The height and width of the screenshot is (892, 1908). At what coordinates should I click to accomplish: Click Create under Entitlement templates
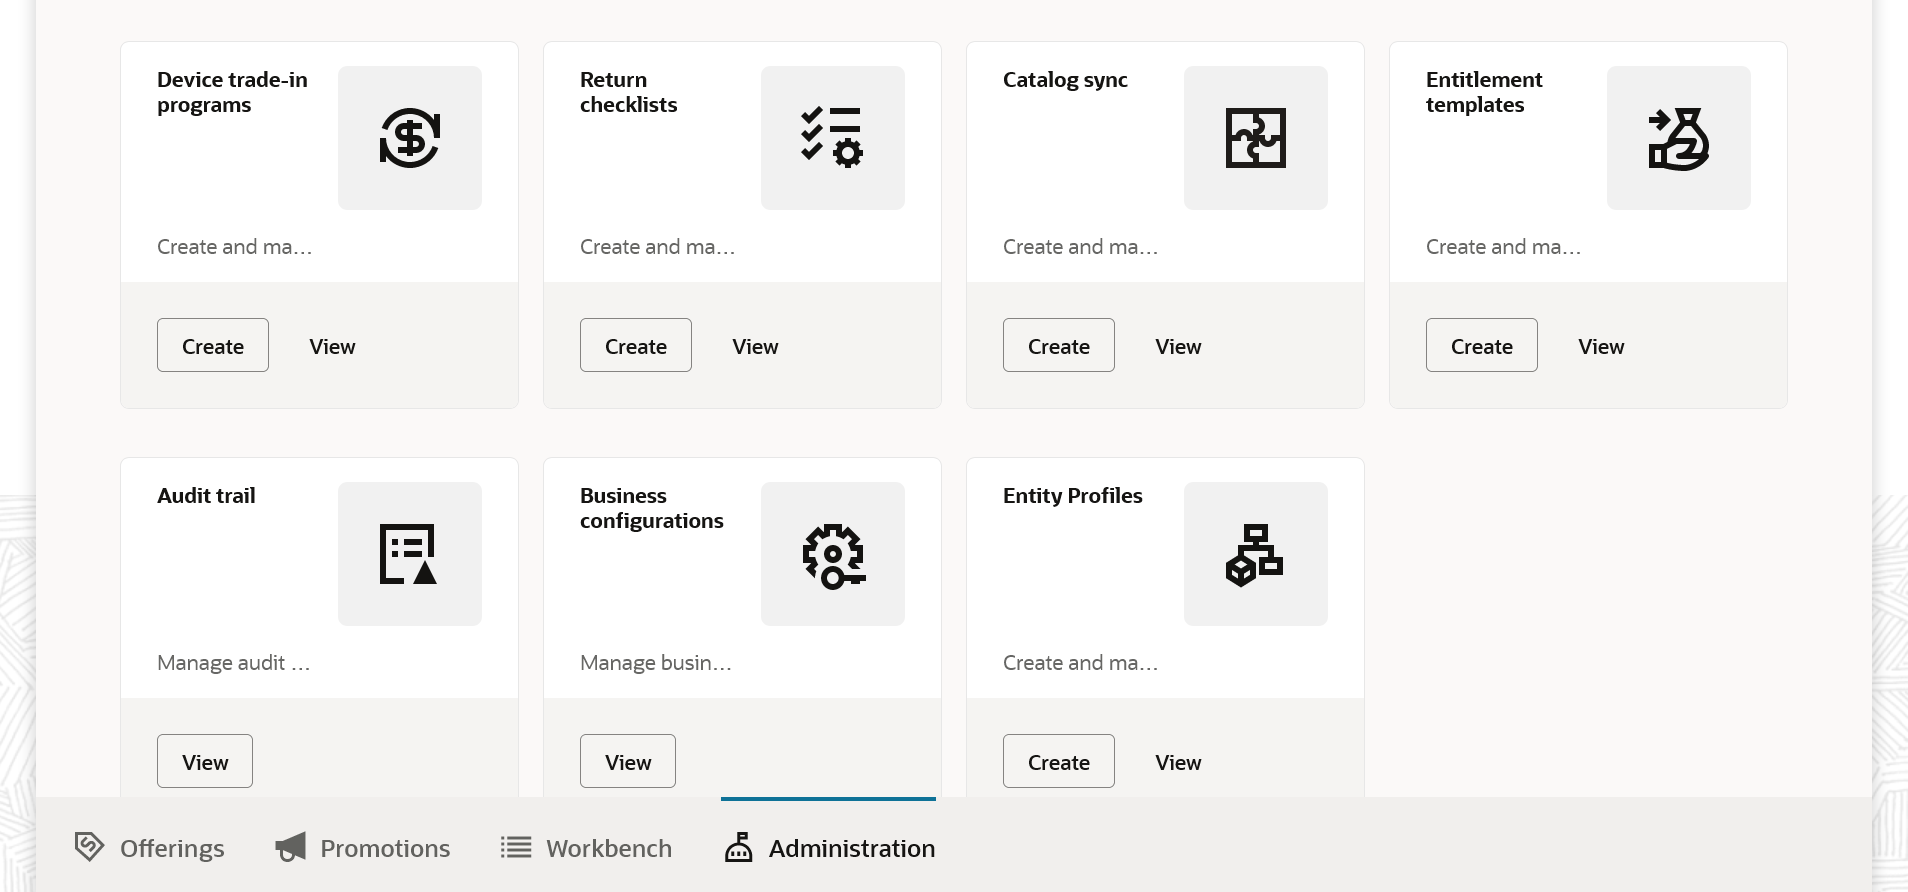click(x=1482, y=346)
